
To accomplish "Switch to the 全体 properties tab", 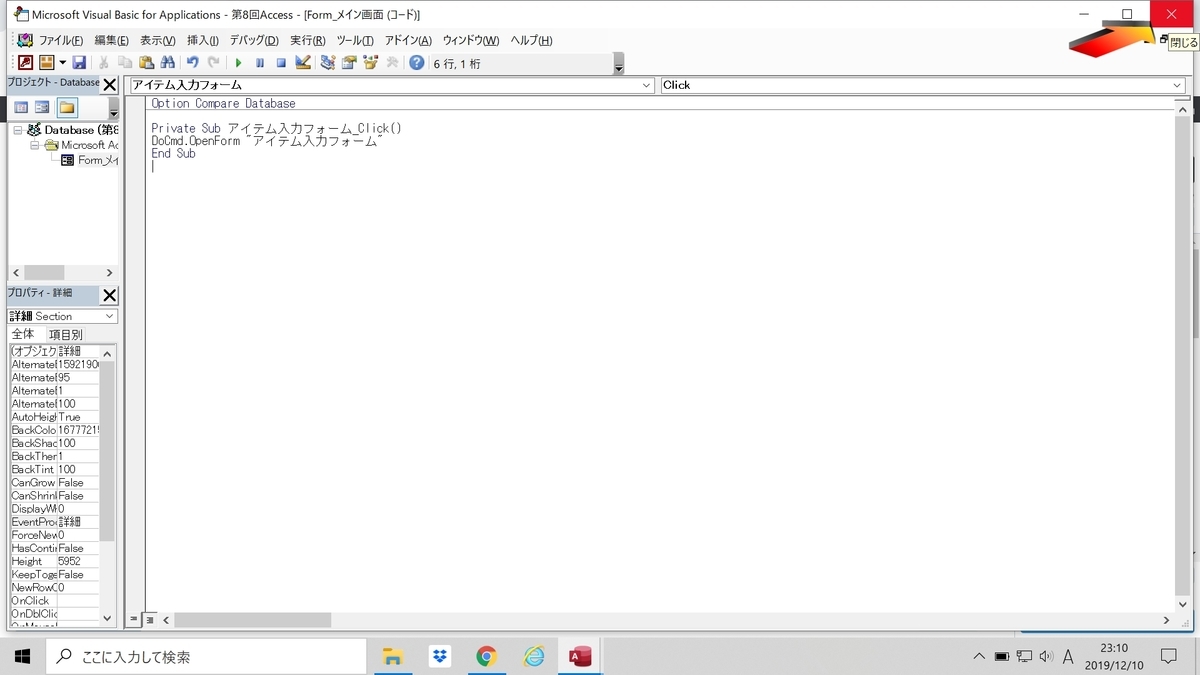I will point(23,334).
